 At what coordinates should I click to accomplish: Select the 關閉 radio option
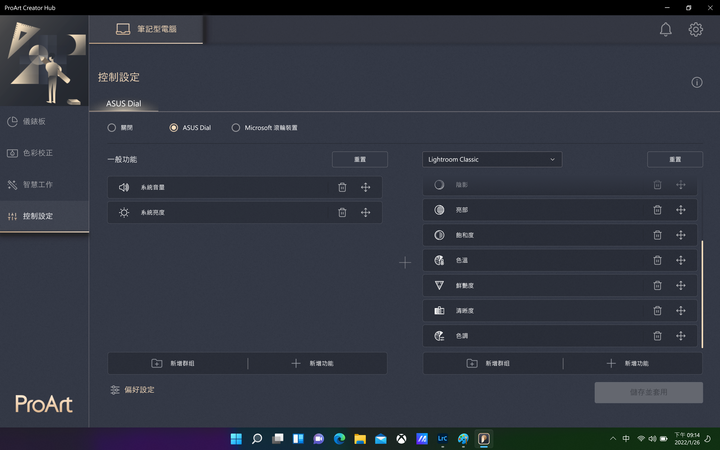tap(112, 128)
